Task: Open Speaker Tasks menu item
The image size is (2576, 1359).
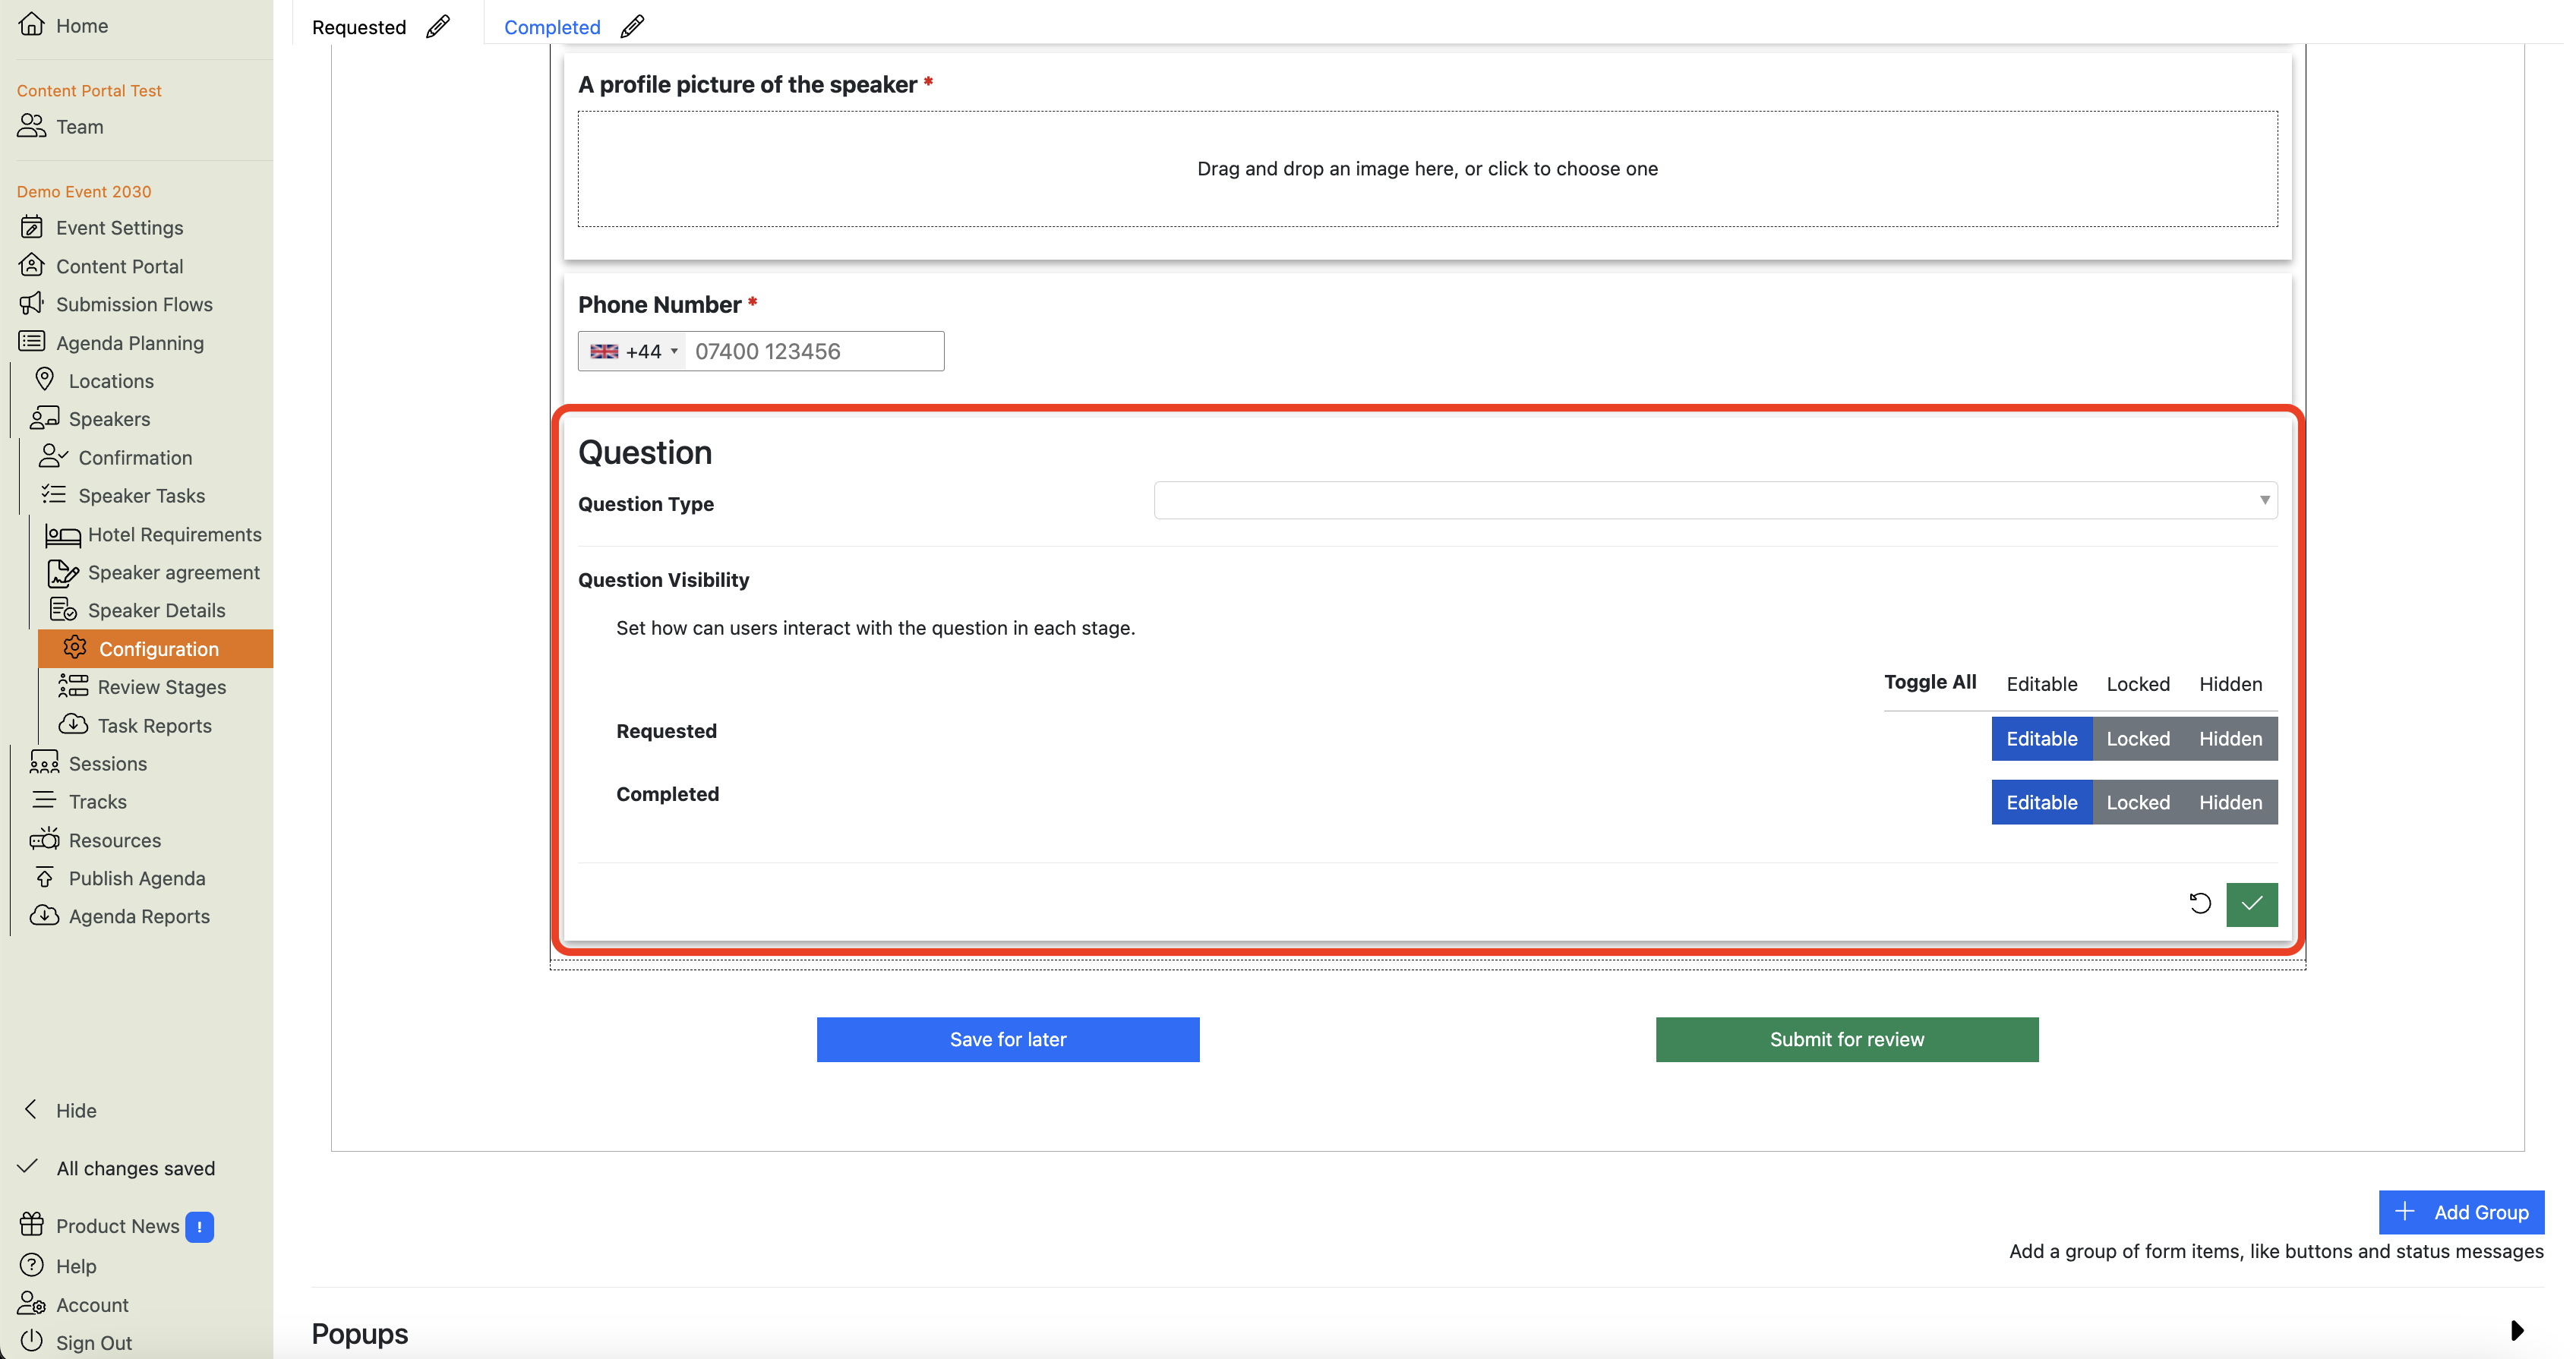Action: coord(141,495)
